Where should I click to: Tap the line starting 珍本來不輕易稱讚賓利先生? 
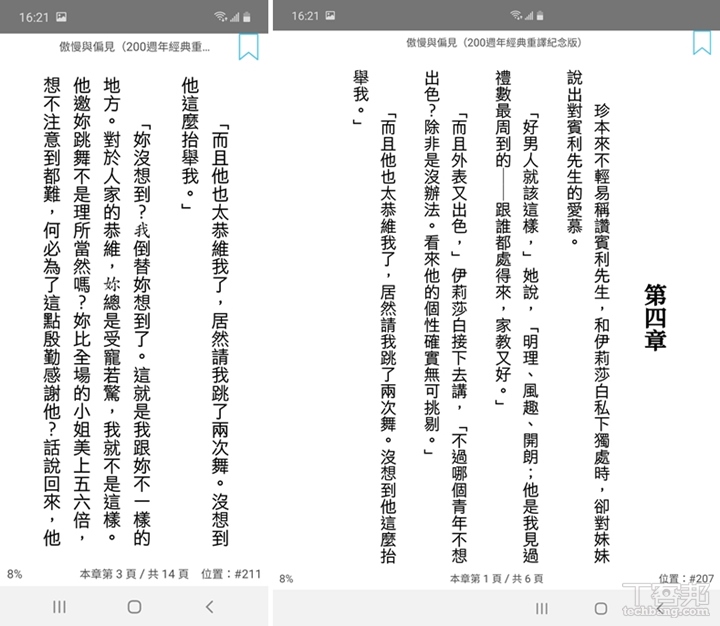[x=602, y=333]
